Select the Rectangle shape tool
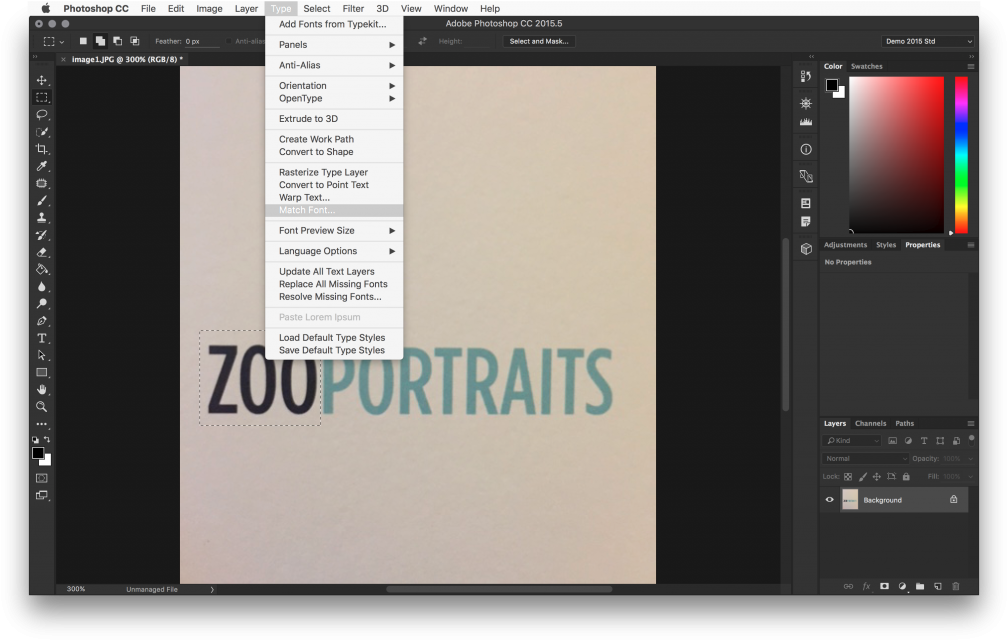The image size is (1007, 640). point(42,372)
